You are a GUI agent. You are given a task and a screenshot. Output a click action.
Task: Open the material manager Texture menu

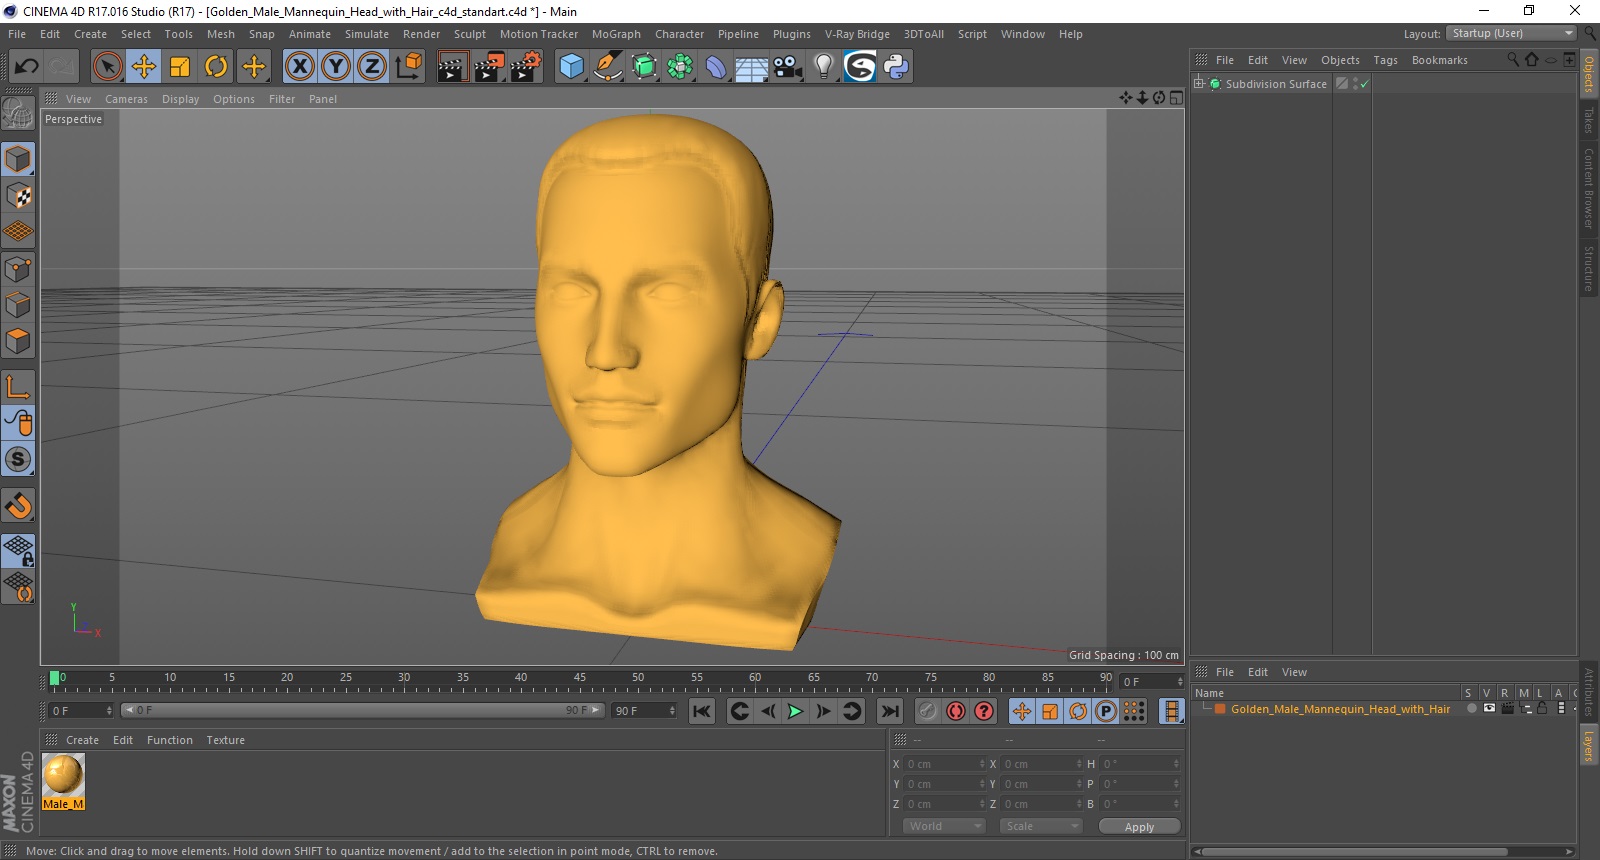point(225,740)
